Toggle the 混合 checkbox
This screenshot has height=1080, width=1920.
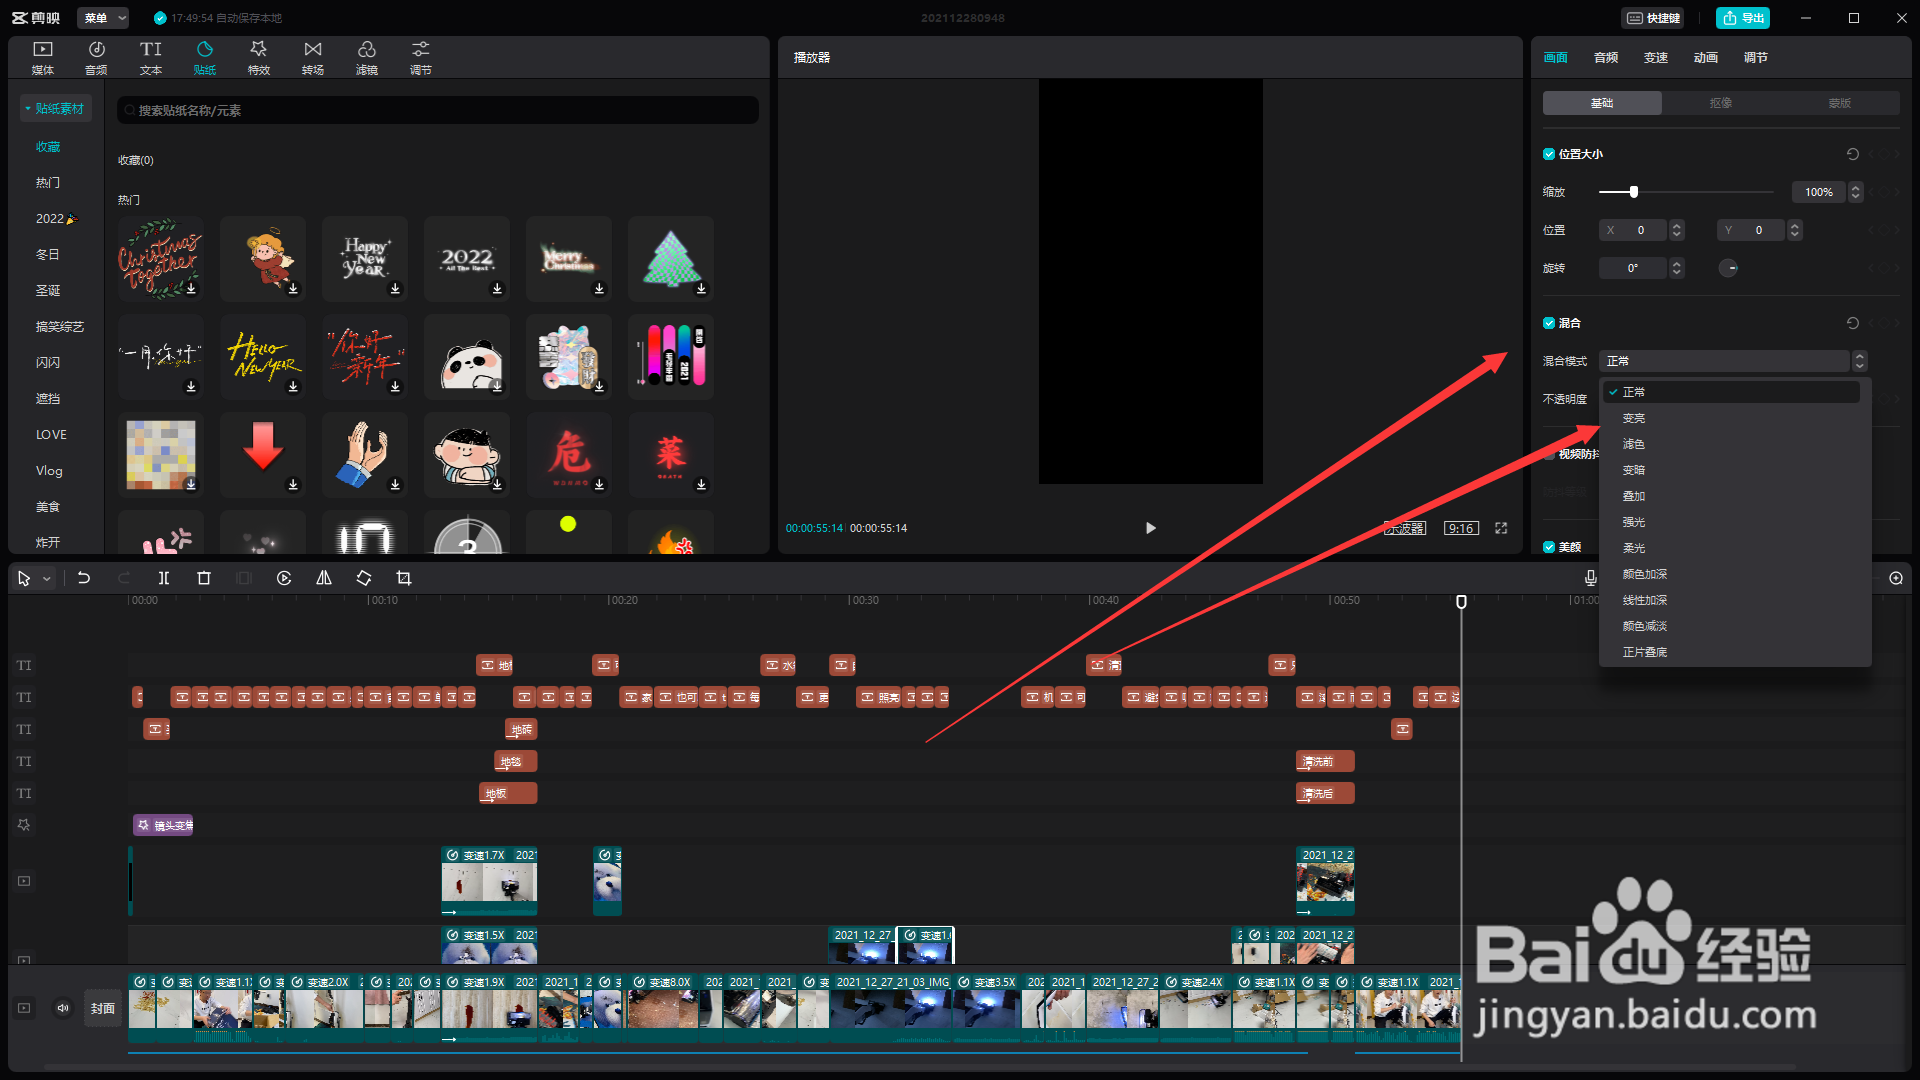pos(1549,323)
